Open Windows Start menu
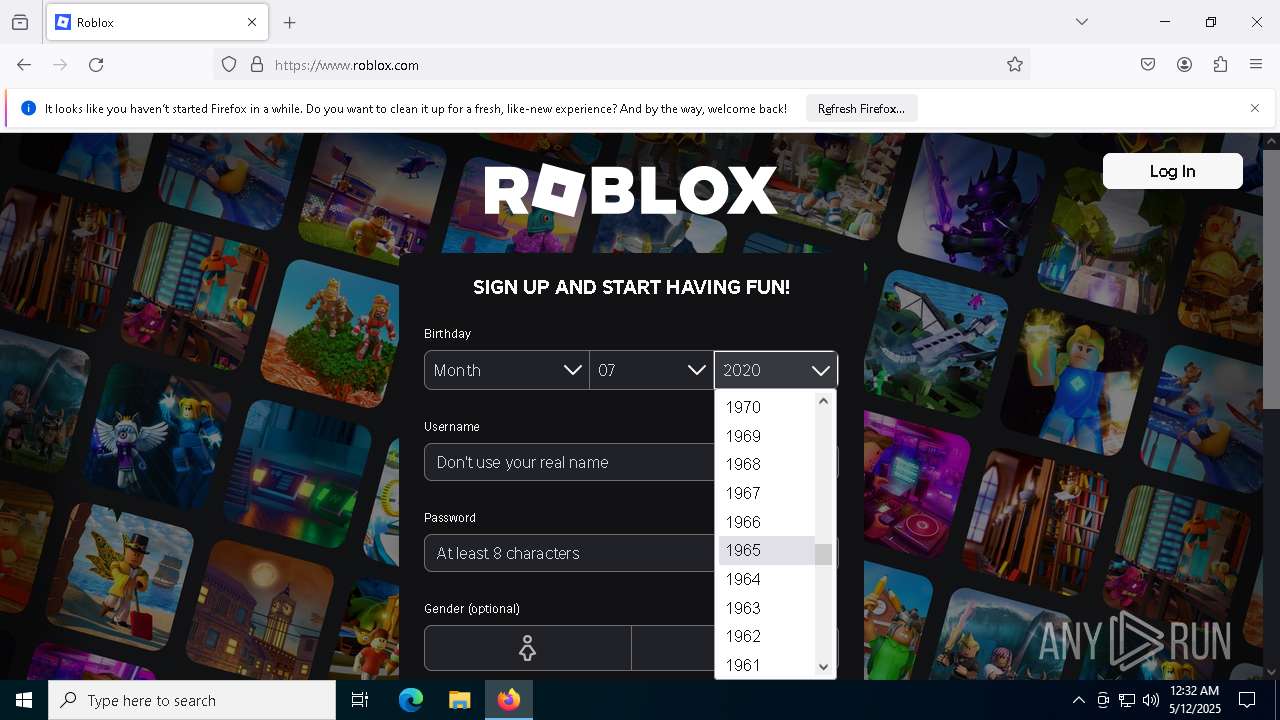The height and width of the screenshot is (720, 1280). click(24, 700)
